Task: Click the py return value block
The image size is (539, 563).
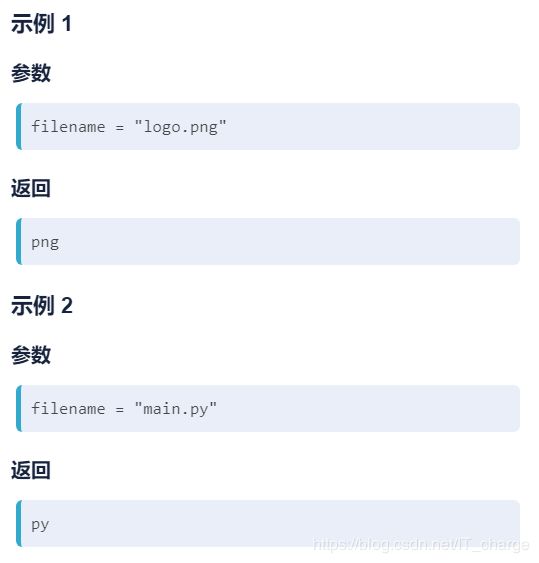Action: pyautogui.click(x=268, y=524)
